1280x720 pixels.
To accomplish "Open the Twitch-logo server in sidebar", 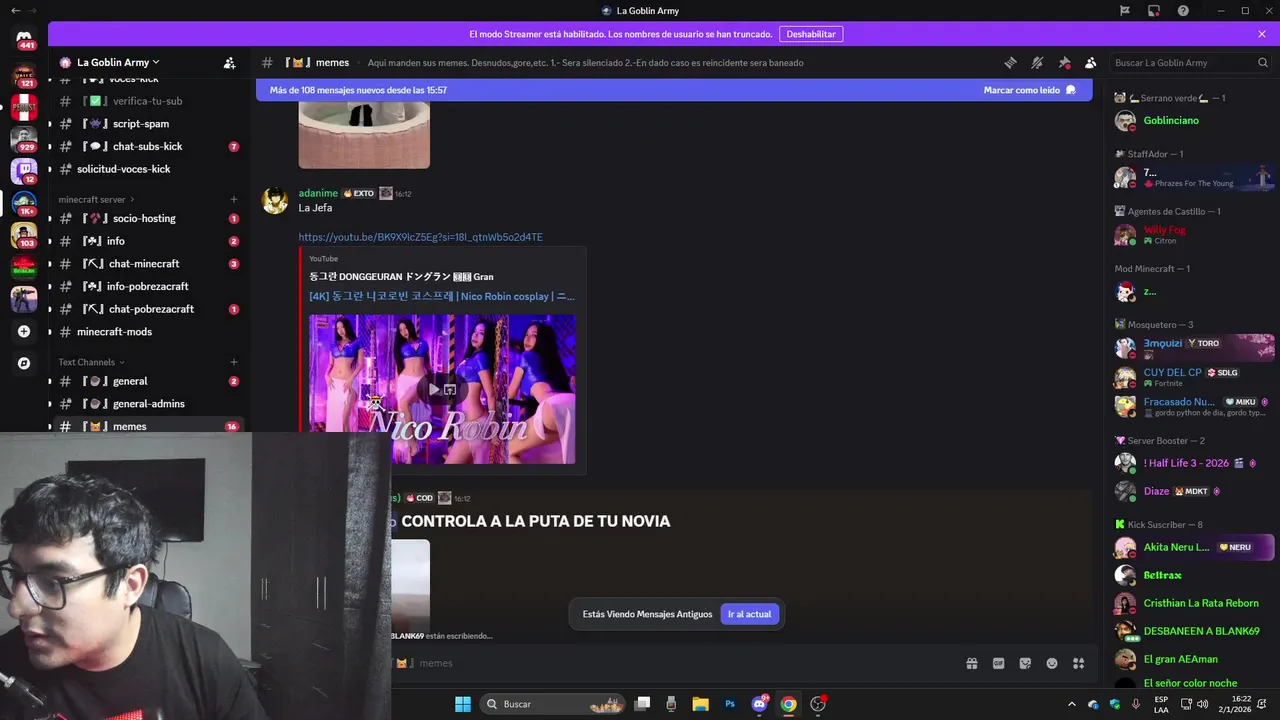I will point(24,170).
